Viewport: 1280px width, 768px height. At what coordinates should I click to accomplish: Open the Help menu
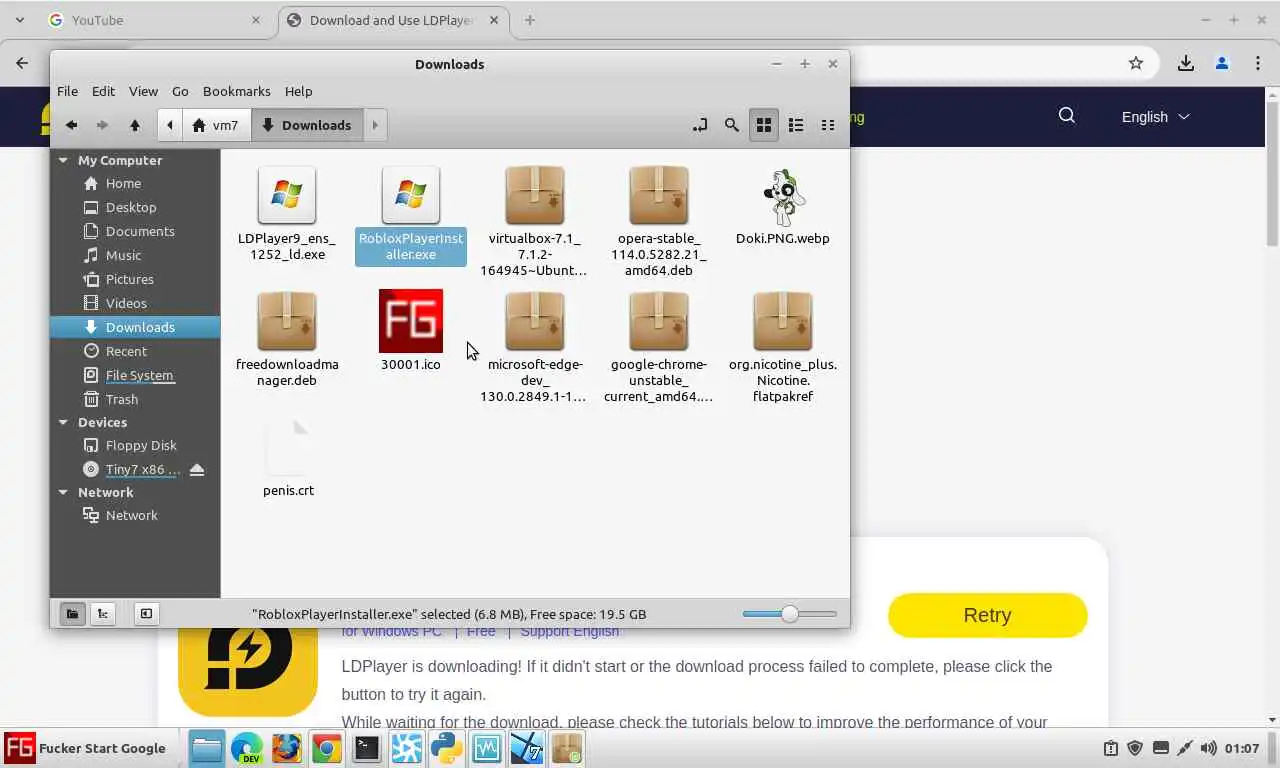298,91
